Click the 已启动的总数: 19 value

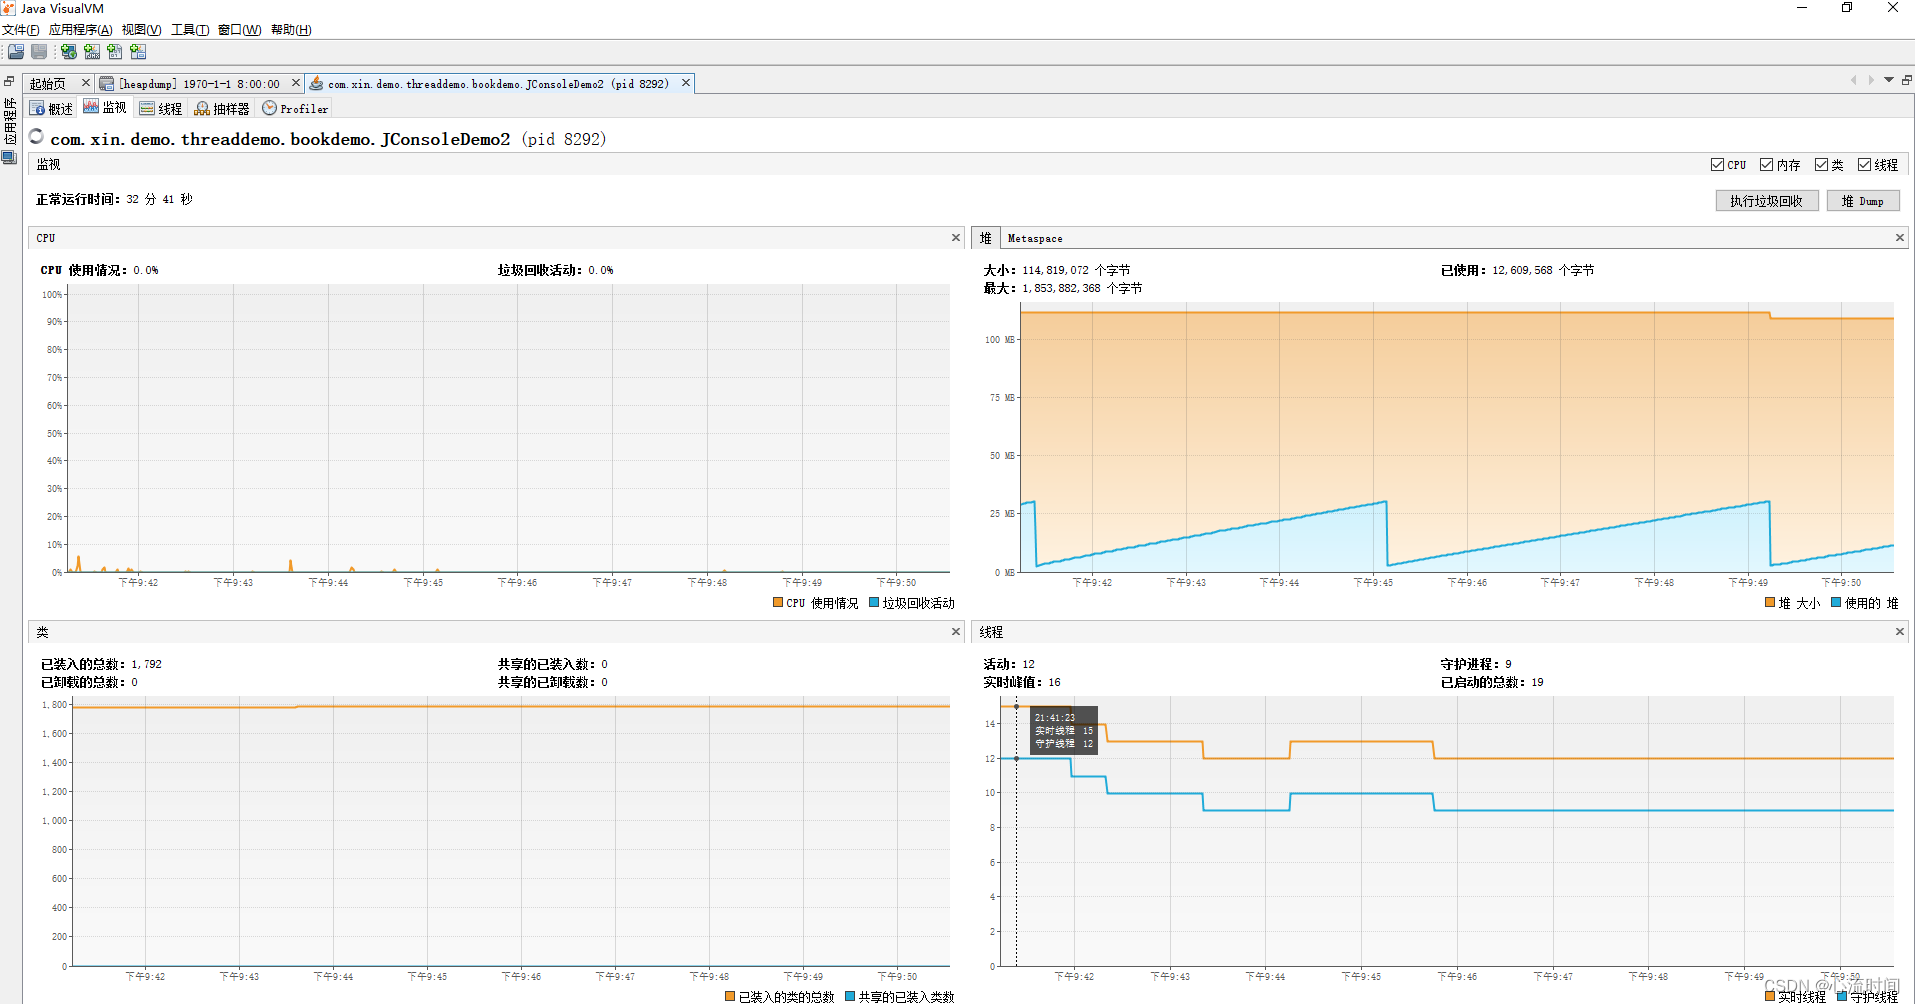tap(1492, 682)
